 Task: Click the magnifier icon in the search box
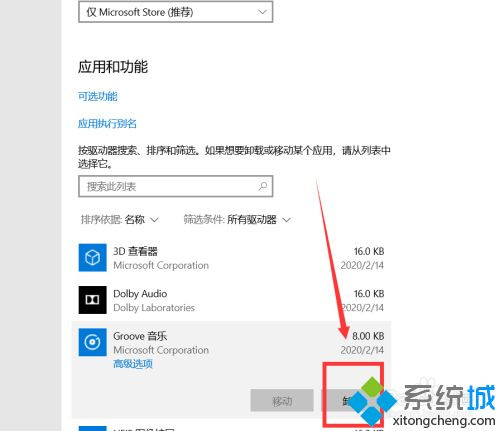[263, 186]
